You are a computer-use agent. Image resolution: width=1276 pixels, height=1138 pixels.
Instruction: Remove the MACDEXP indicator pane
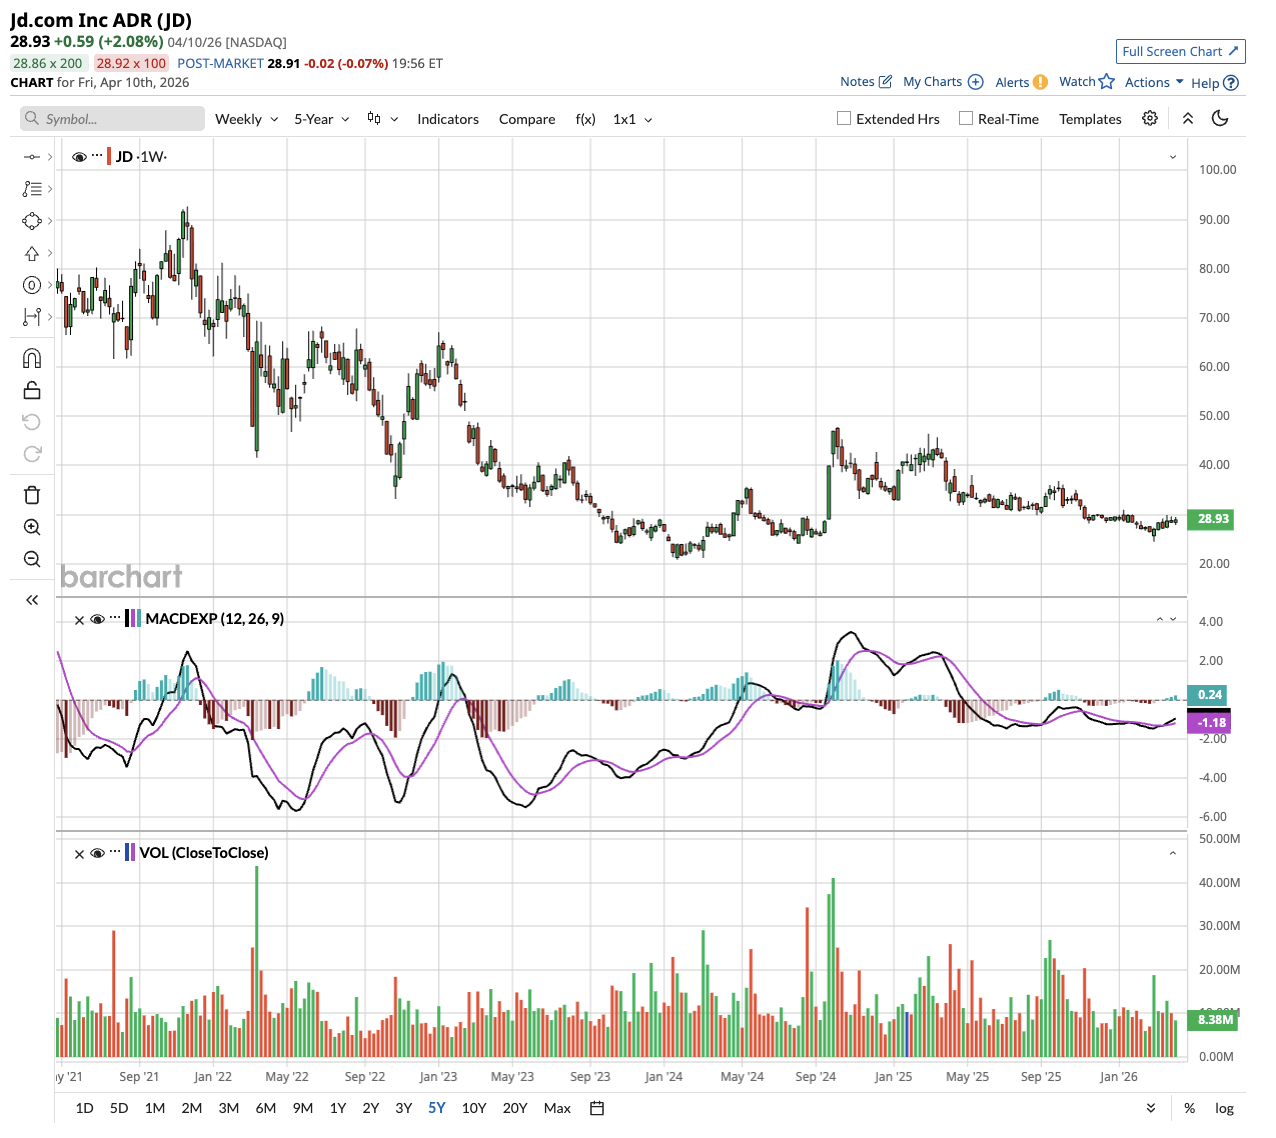point(80,620)
